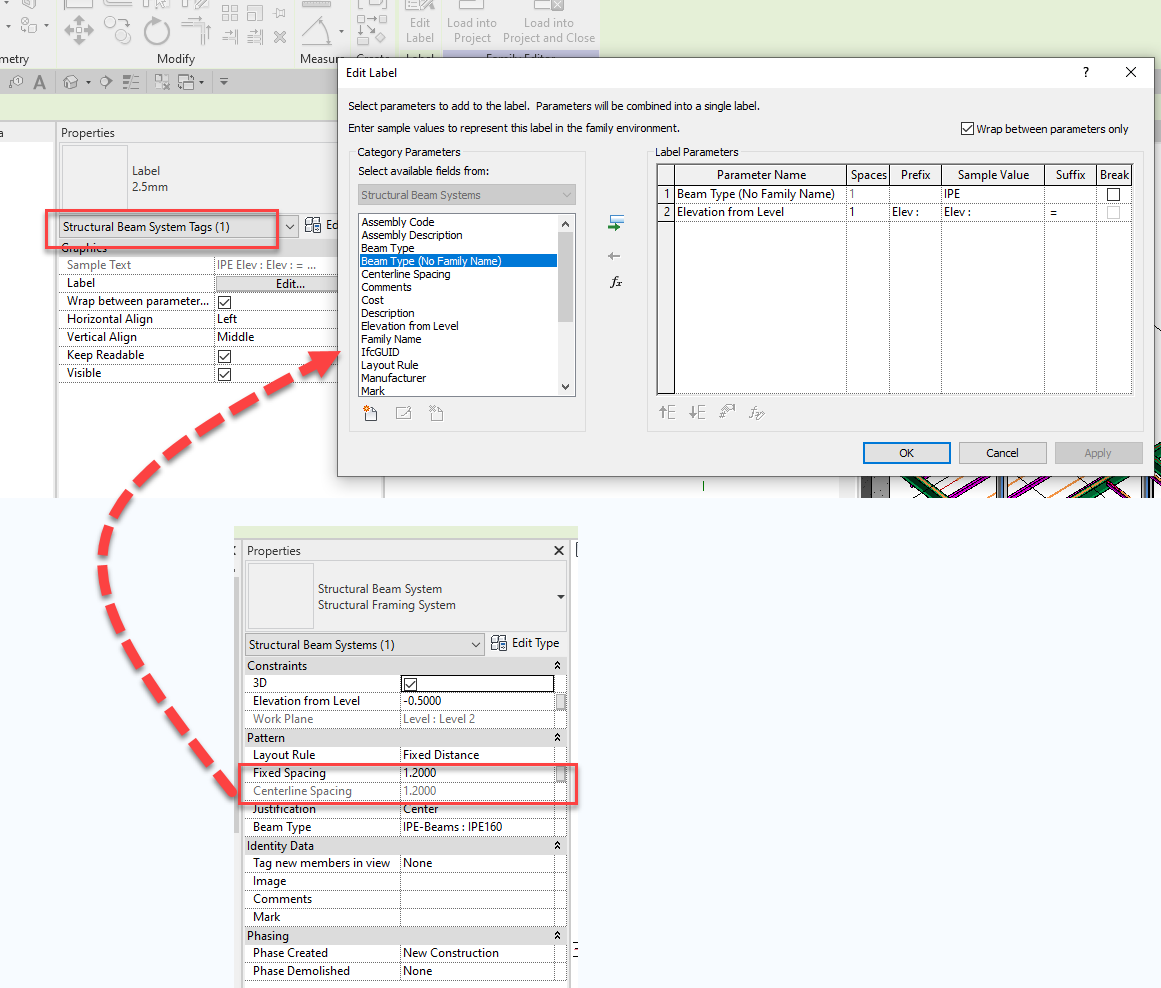Select the Edit Label tool in the ribbon
Screen dimensions: 1161x988
[419, 21]
